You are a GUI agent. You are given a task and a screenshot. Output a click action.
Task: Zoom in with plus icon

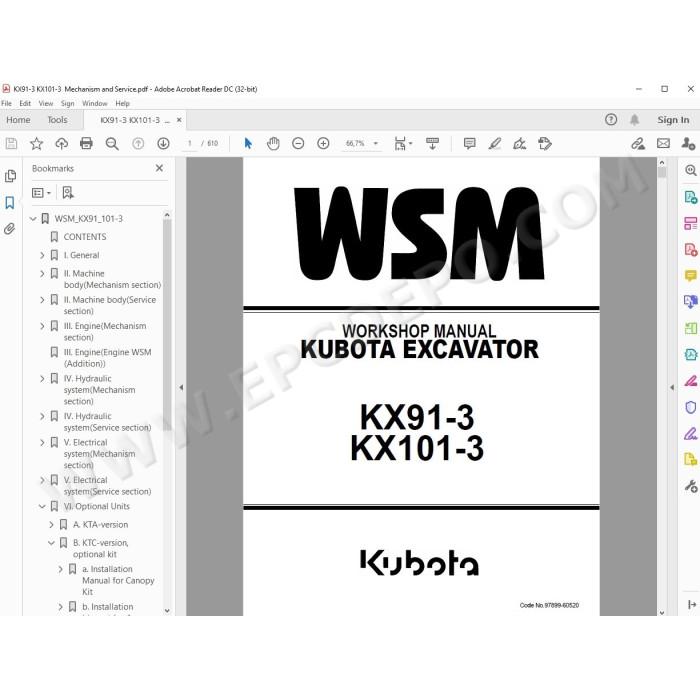323,143
